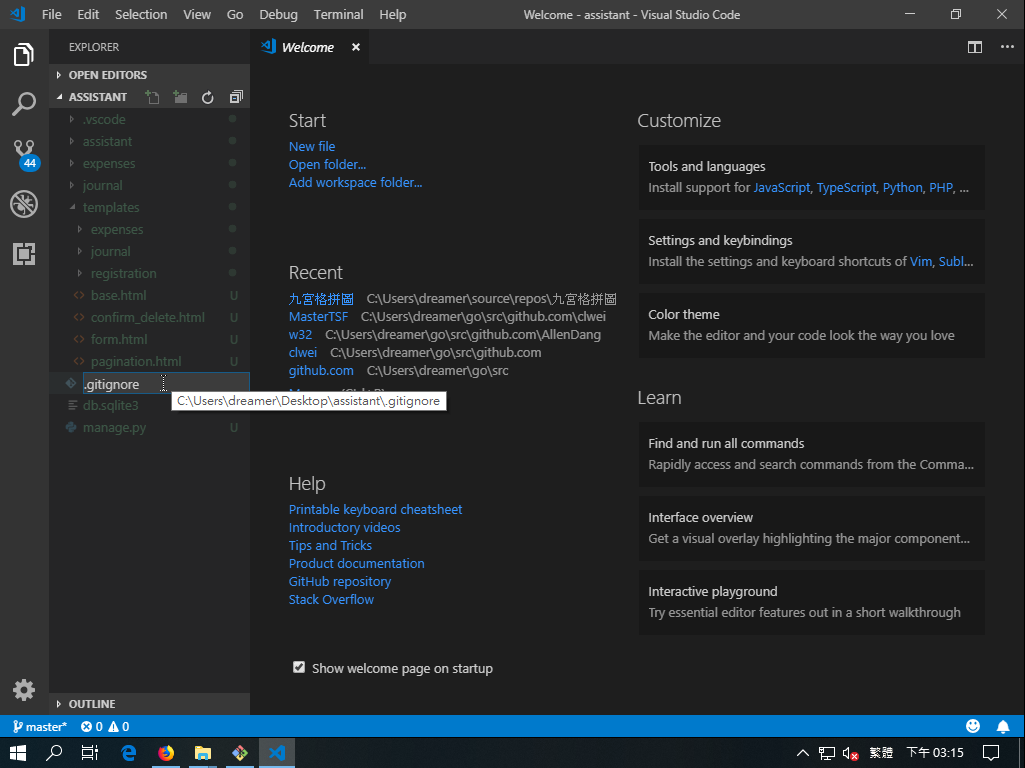This screenshot has width=1025, height=768.
Task: Collapse the templates folder
Action: pos(111,208)
